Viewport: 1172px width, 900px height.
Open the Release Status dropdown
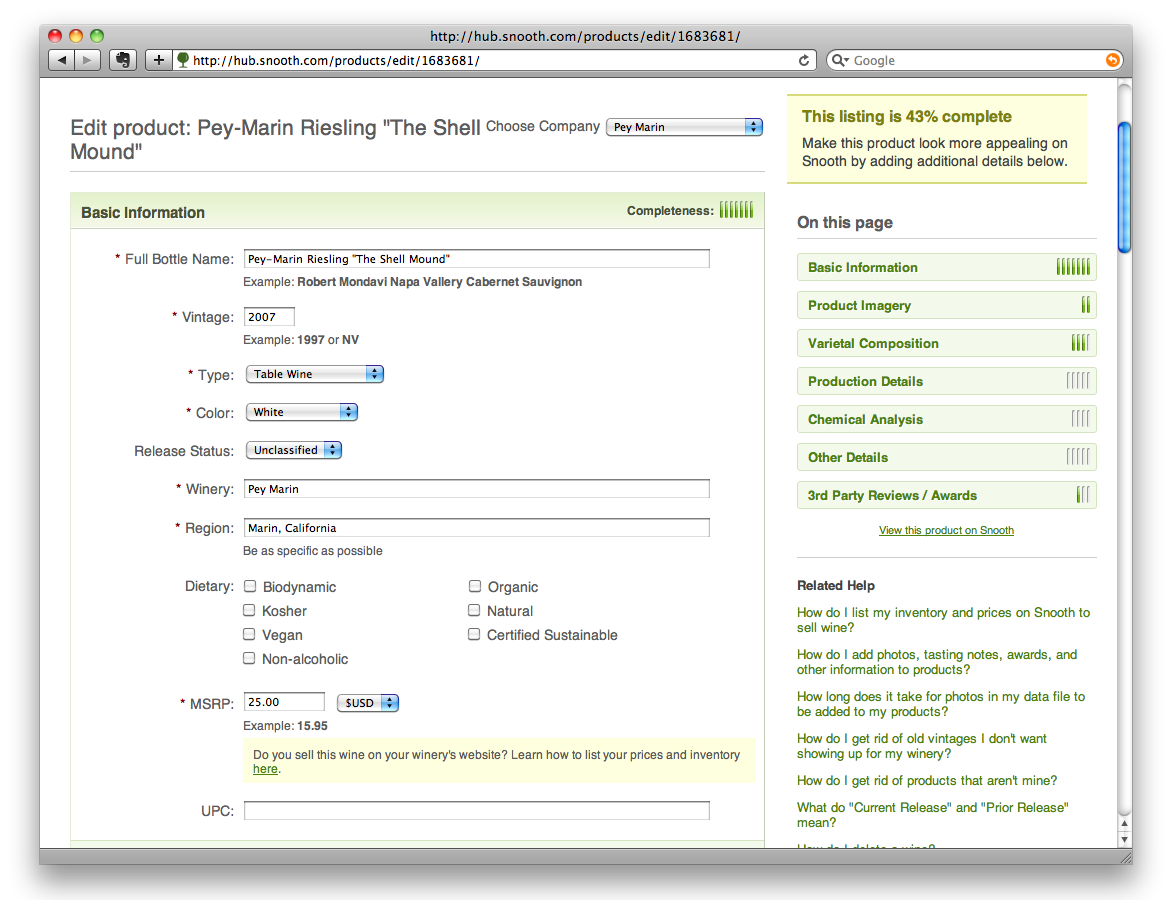pos(294,450)
